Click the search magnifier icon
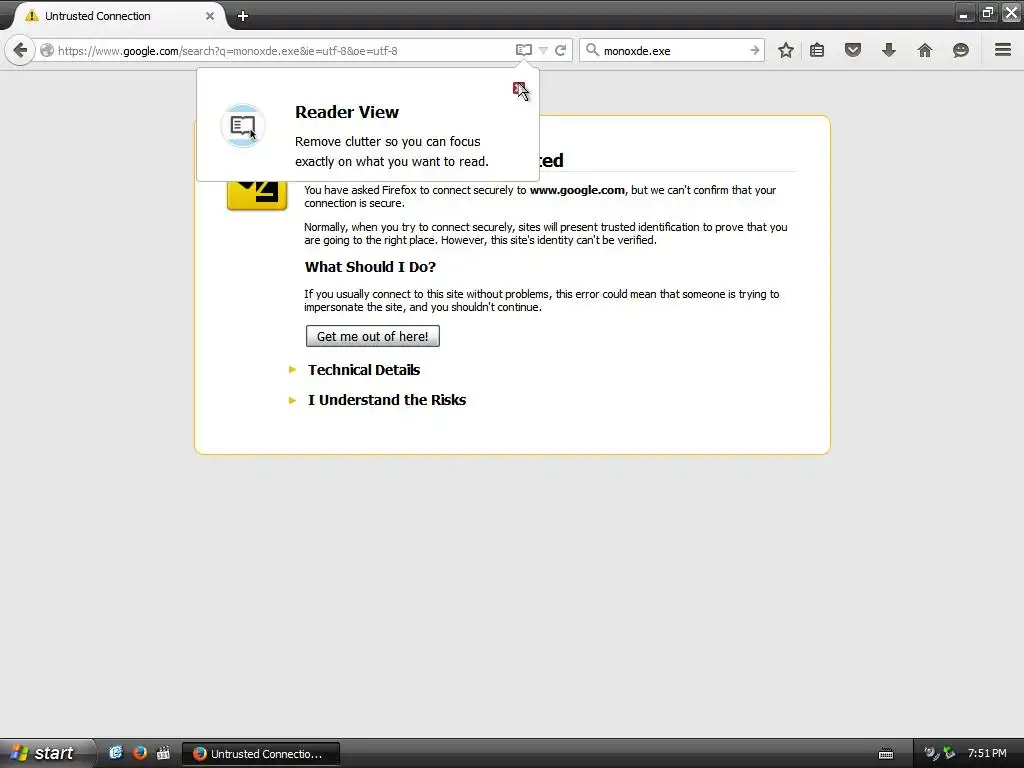Viewport: 1024px width, 768px height. 592,50
